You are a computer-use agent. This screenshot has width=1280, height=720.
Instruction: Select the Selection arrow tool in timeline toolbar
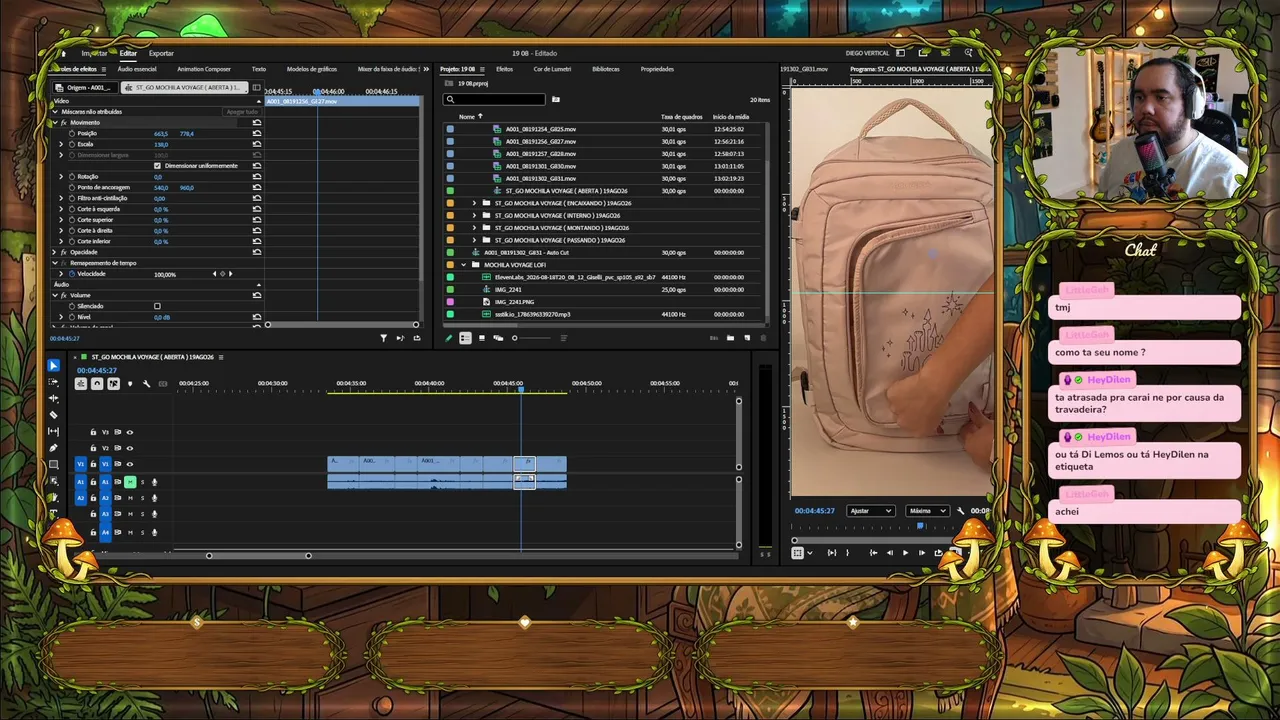pyautogui.click(x=54, y=366)
